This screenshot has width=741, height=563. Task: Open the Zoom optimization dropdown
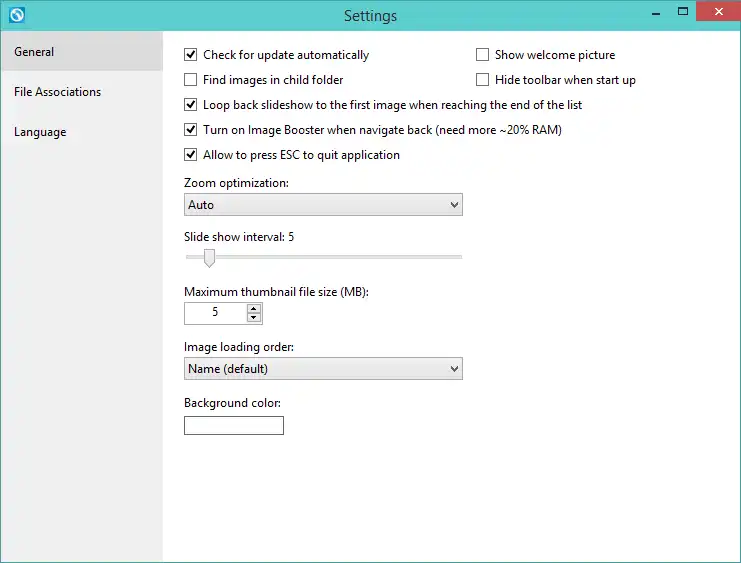[323, 205]
